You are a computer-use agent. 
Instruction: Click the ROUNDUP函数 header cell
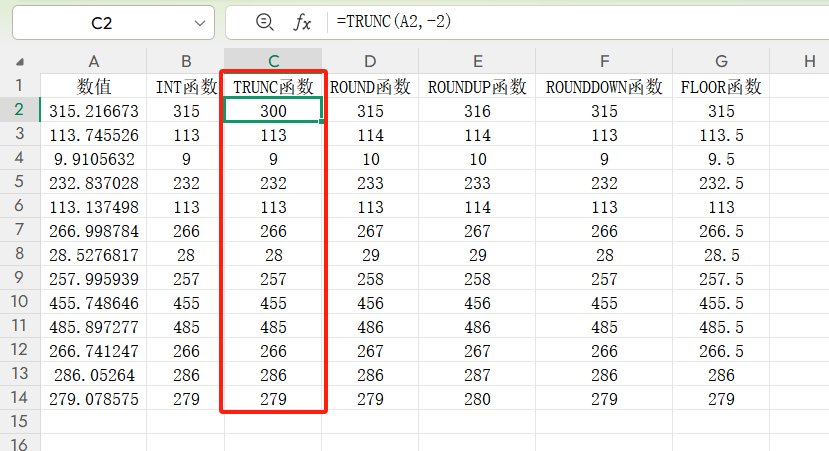click(477, 86)
